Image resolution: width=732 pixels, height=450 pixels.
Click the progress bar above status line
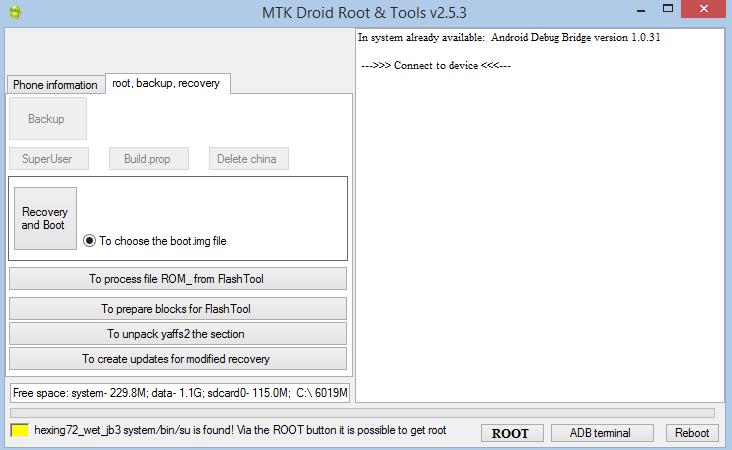pos(362,413)
